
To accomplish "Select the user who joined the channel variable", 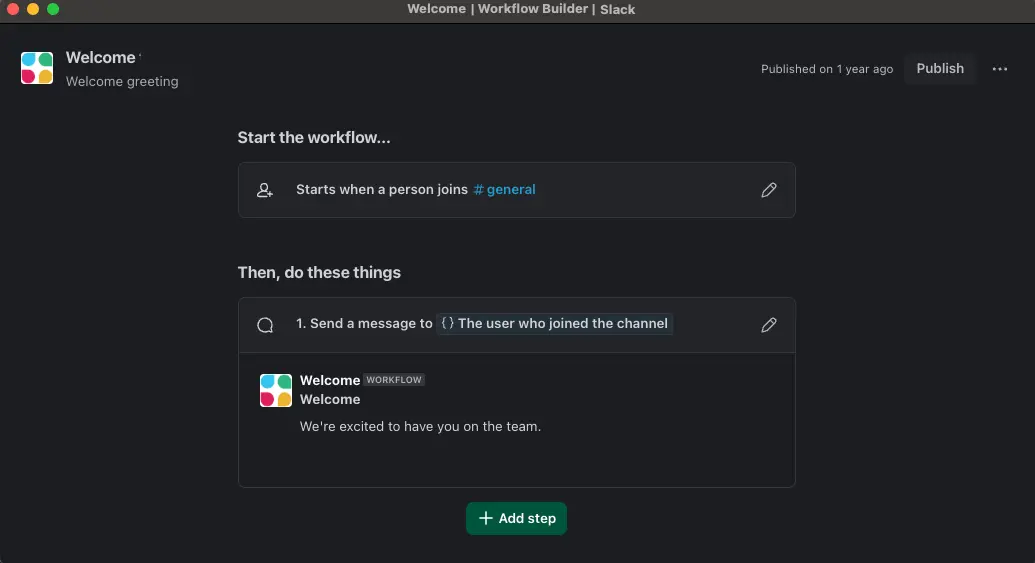I will point(554,323).
